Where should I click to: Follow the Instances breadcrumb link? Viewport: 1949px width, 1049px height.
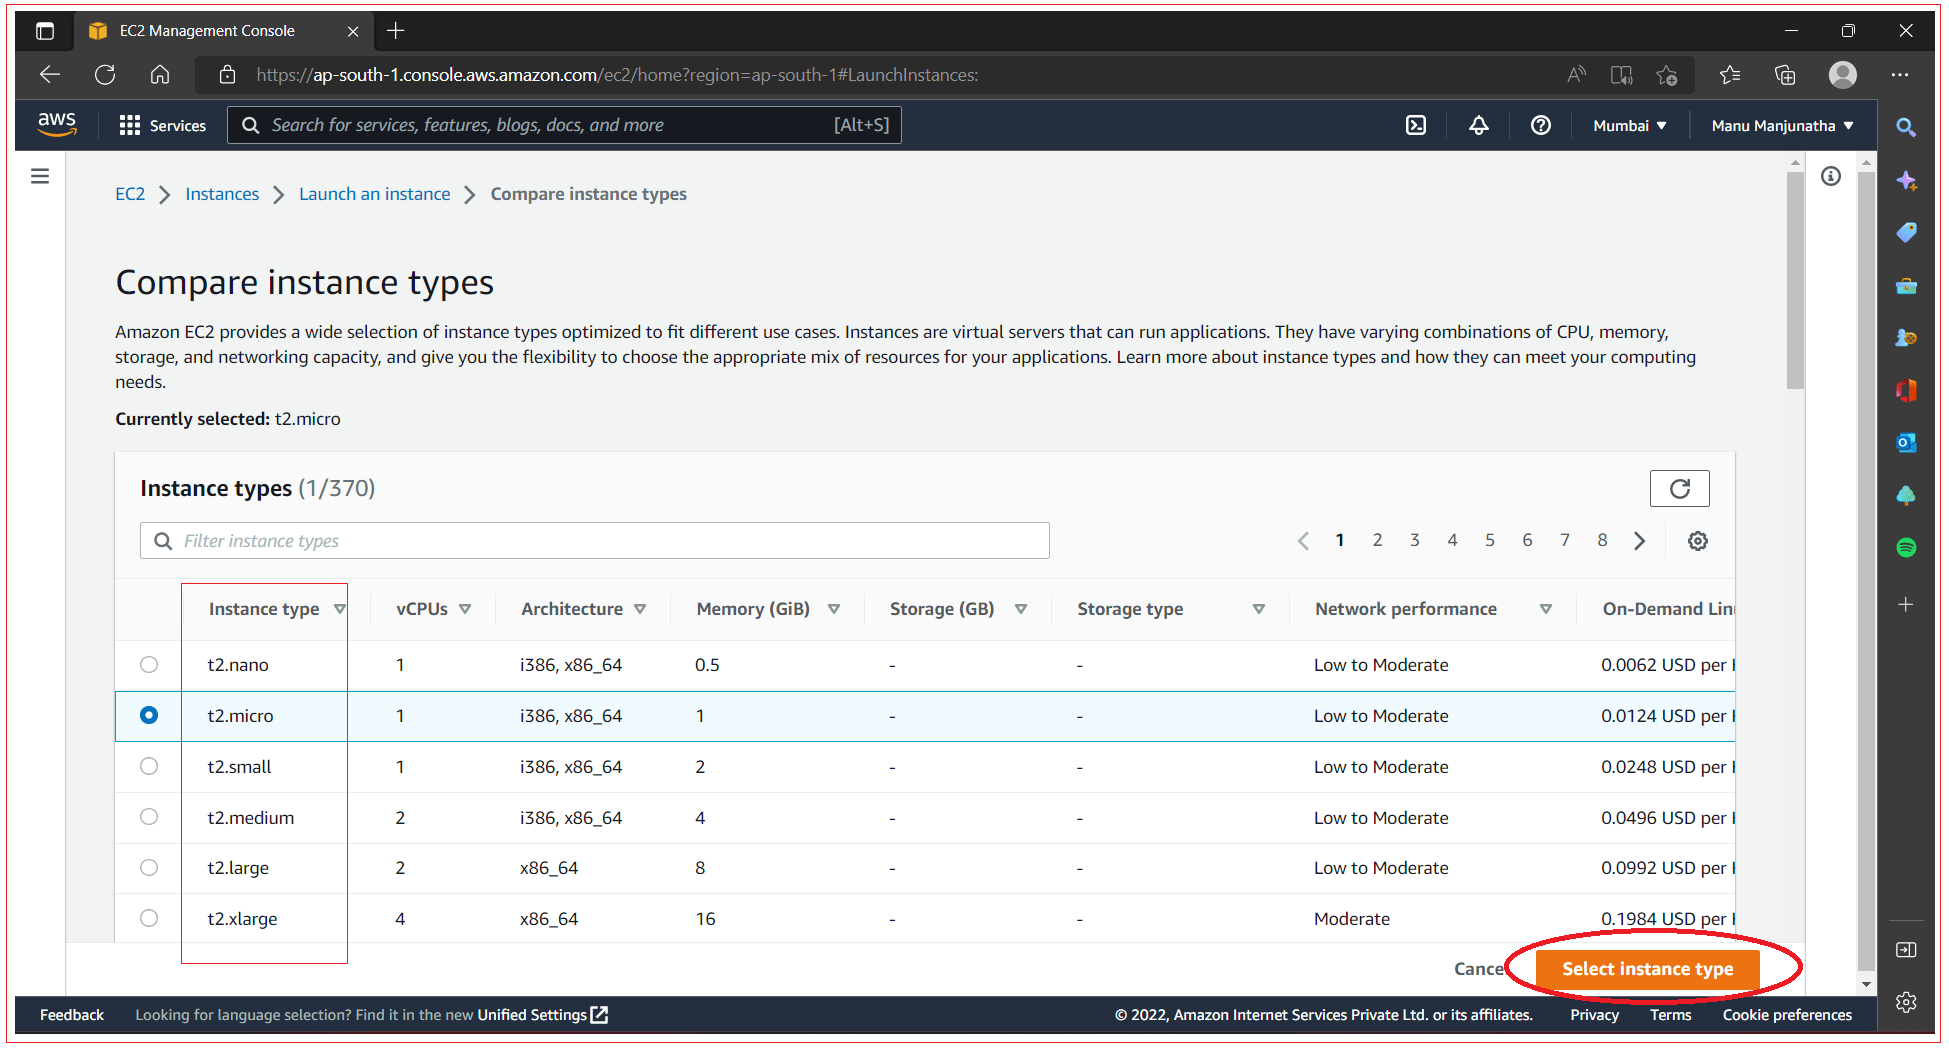point(222,193)
